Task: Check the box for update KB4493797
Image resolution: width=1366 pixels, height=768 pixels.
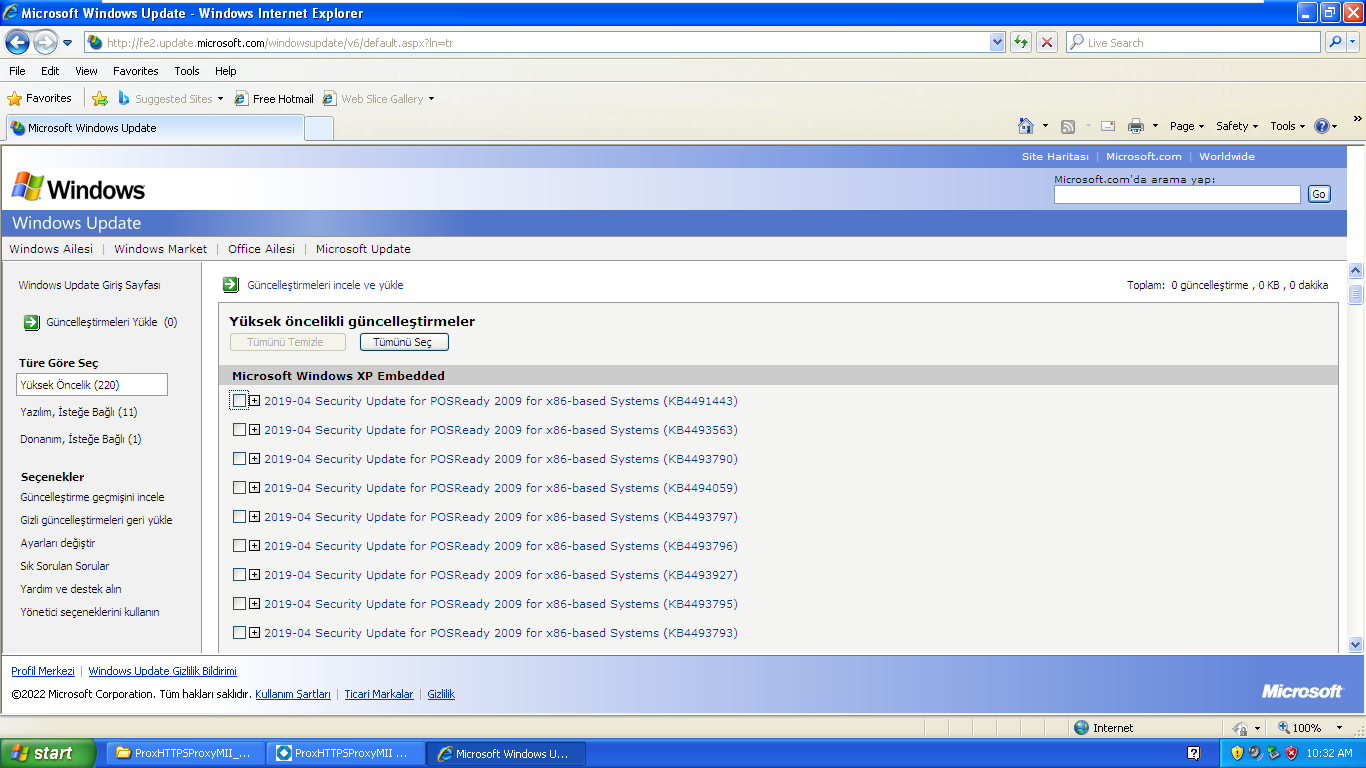Action: pyautogui.click(x=239, y=517)
